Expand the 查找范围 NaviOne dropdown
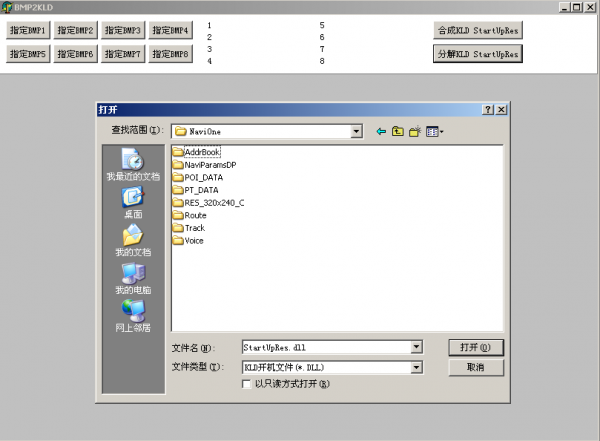The height and width of the screenshot is (441, 600). 356,131
